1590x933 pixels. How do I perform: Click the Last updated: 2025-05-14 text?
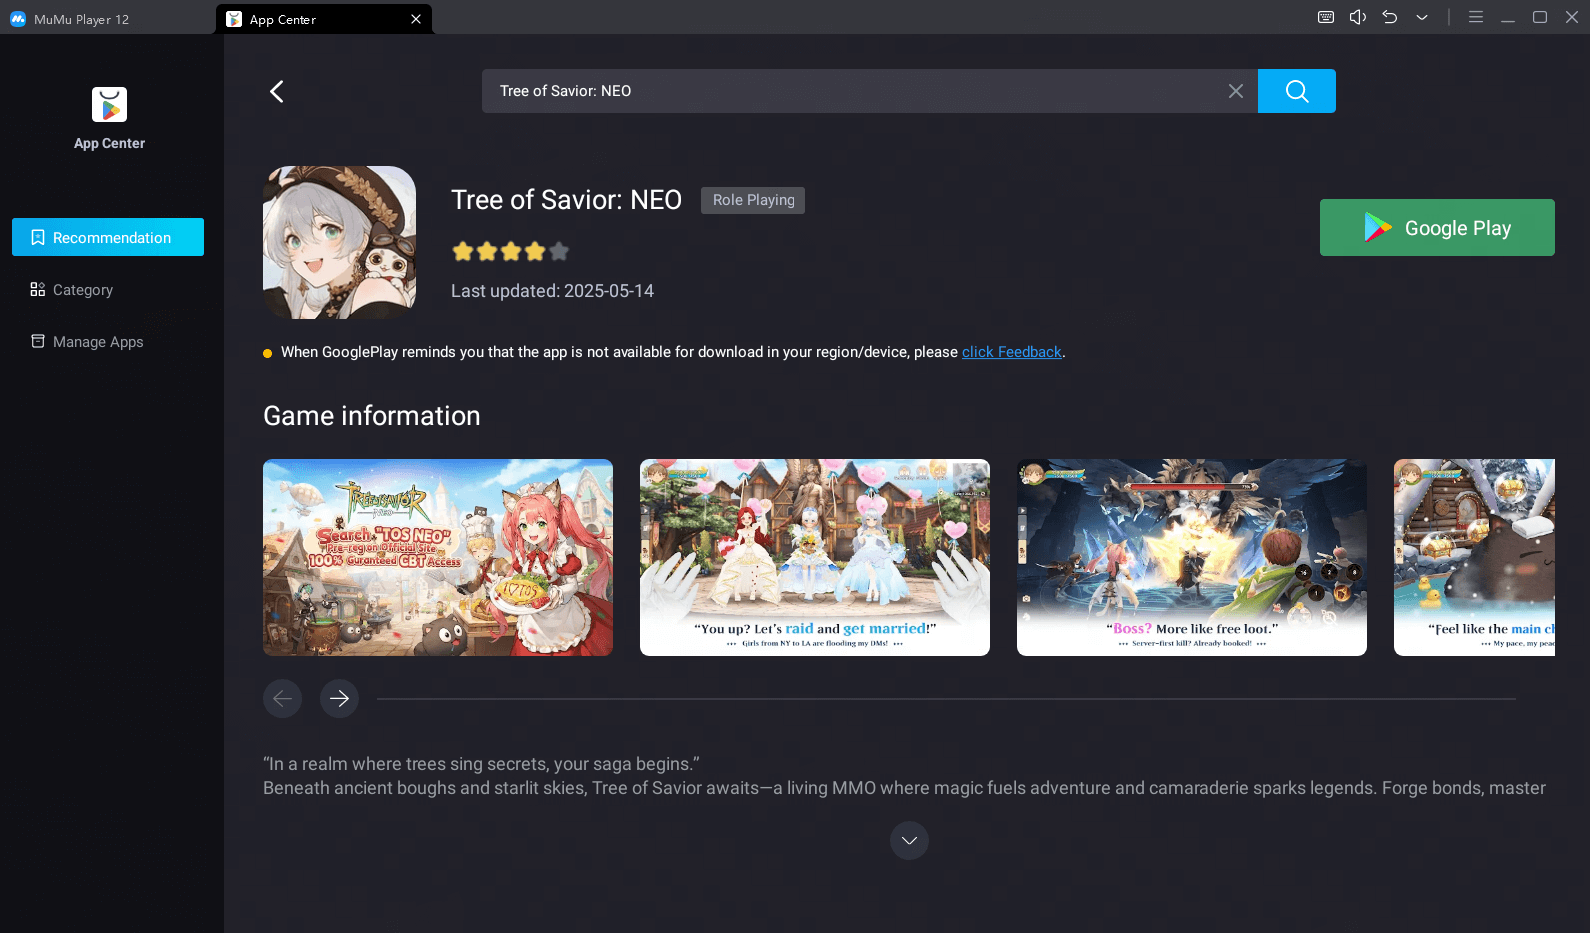point(552,291)
